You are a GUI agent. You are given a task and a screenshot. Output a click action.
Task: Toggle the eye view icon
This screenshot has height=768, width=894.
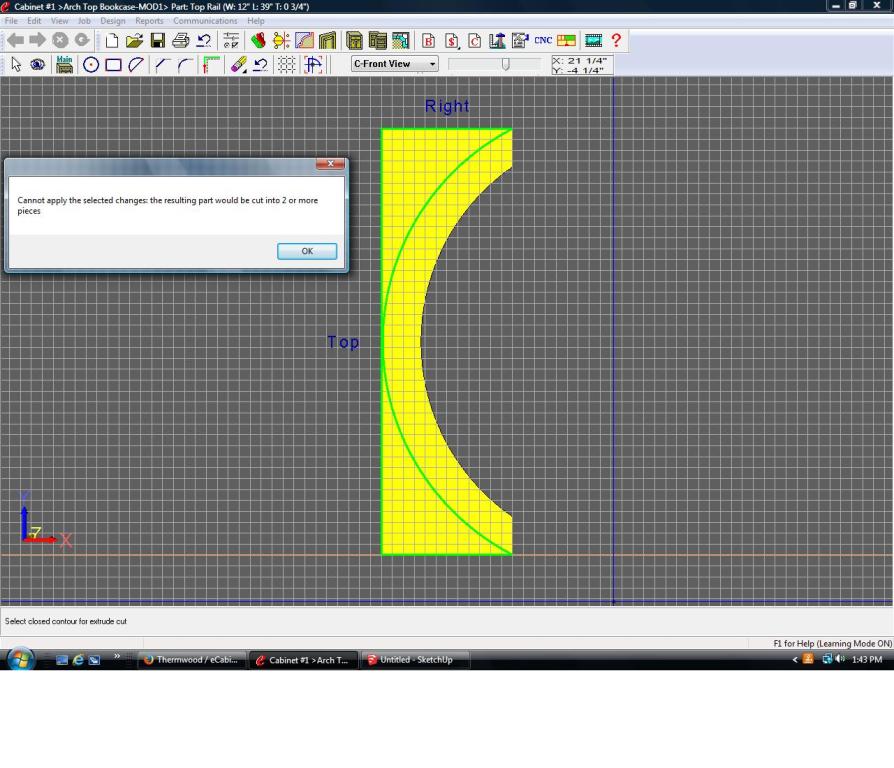point(38,65)
